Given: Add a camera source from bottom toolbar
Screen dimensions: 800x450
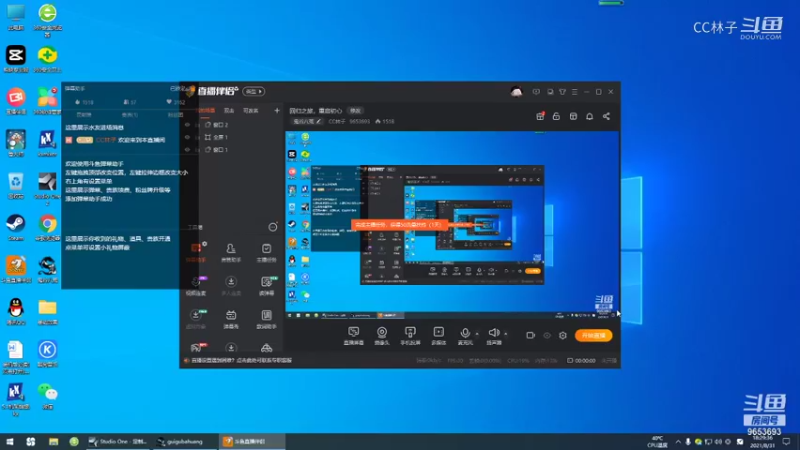Looking at the screenshot, I should pos(382,336).
